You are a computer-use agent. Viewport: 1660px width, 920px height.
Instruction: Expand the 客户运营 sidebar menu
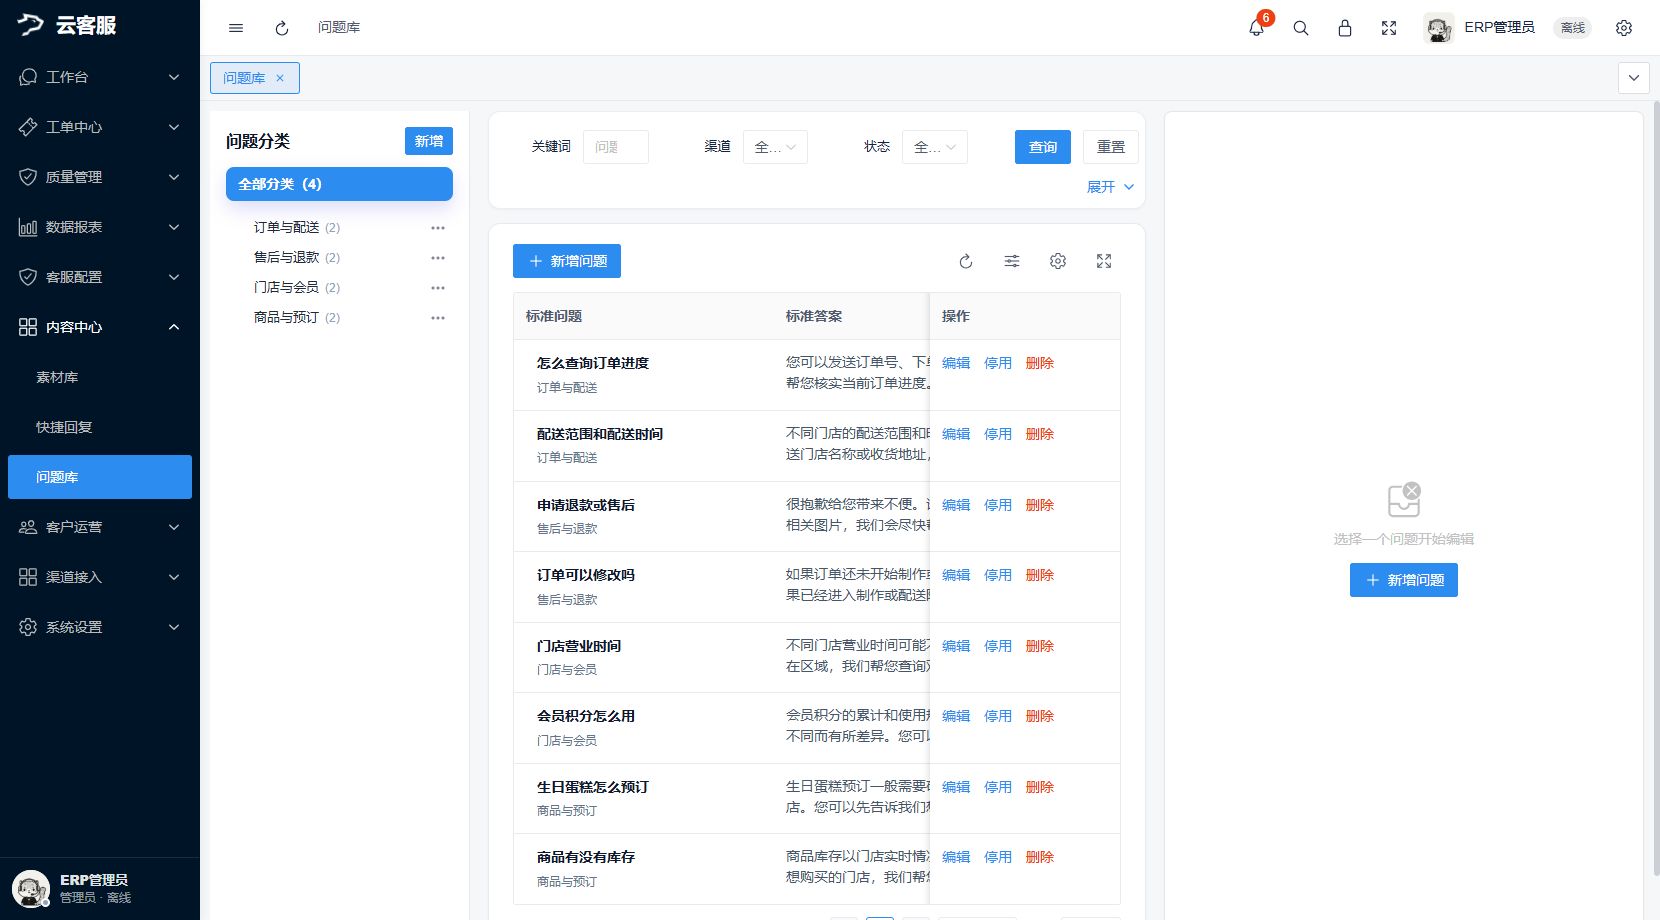pos(100,527)
